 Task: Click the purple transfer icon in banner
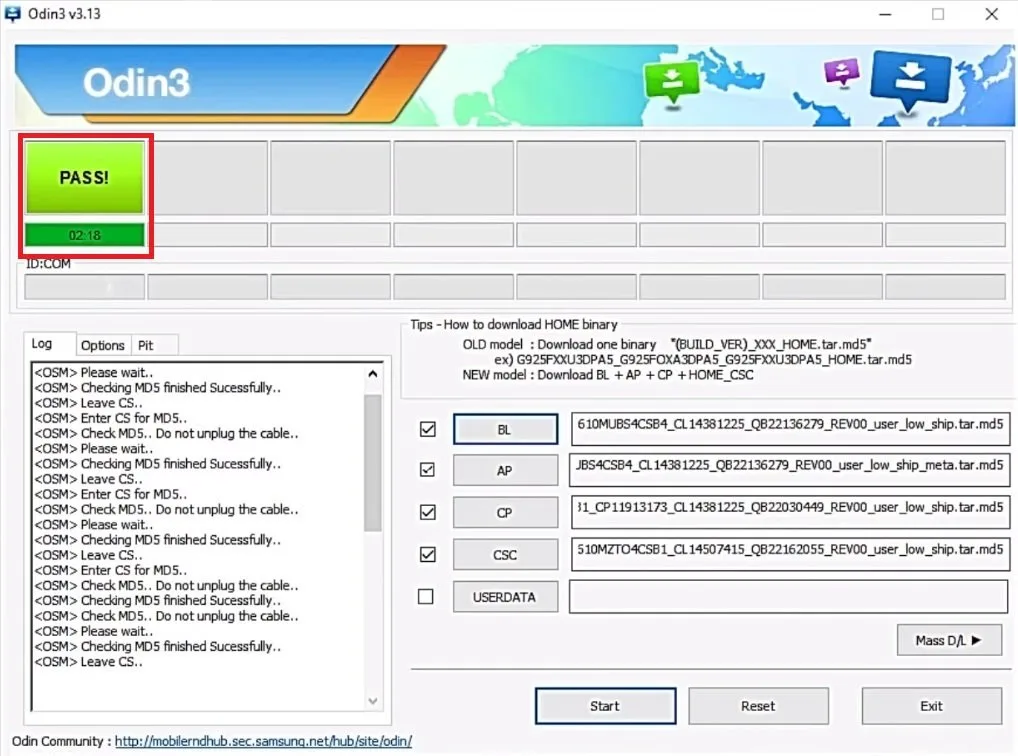[x=841, y=73]
